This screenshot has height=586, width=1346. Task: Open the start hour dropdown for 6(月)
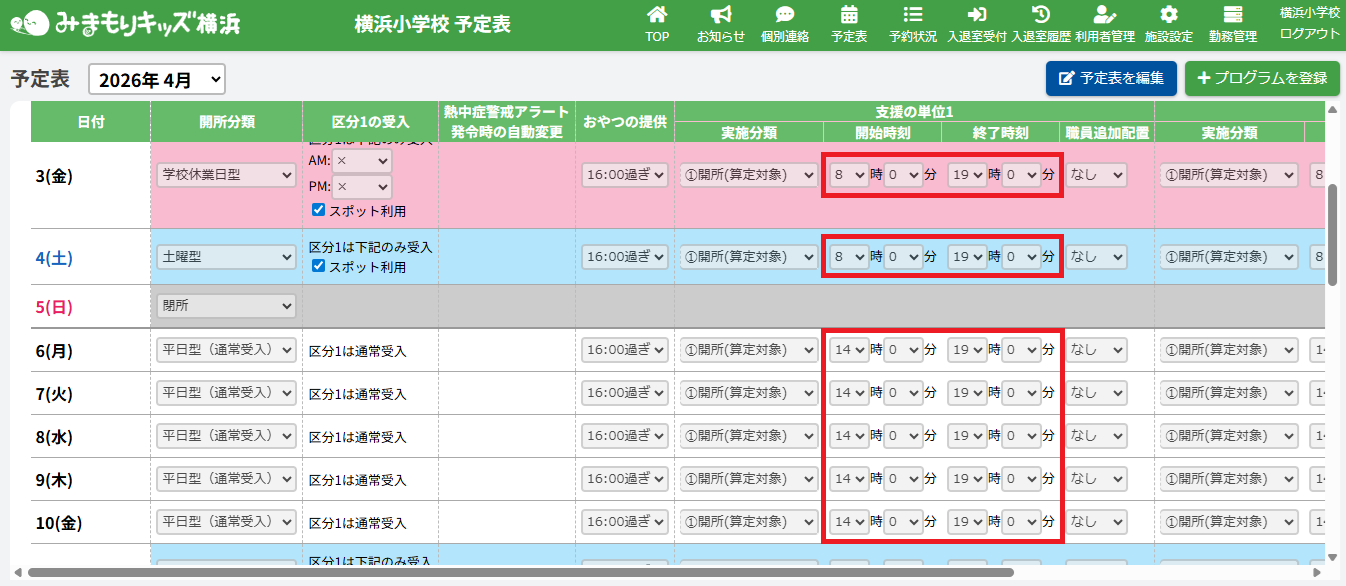point(848,350)
